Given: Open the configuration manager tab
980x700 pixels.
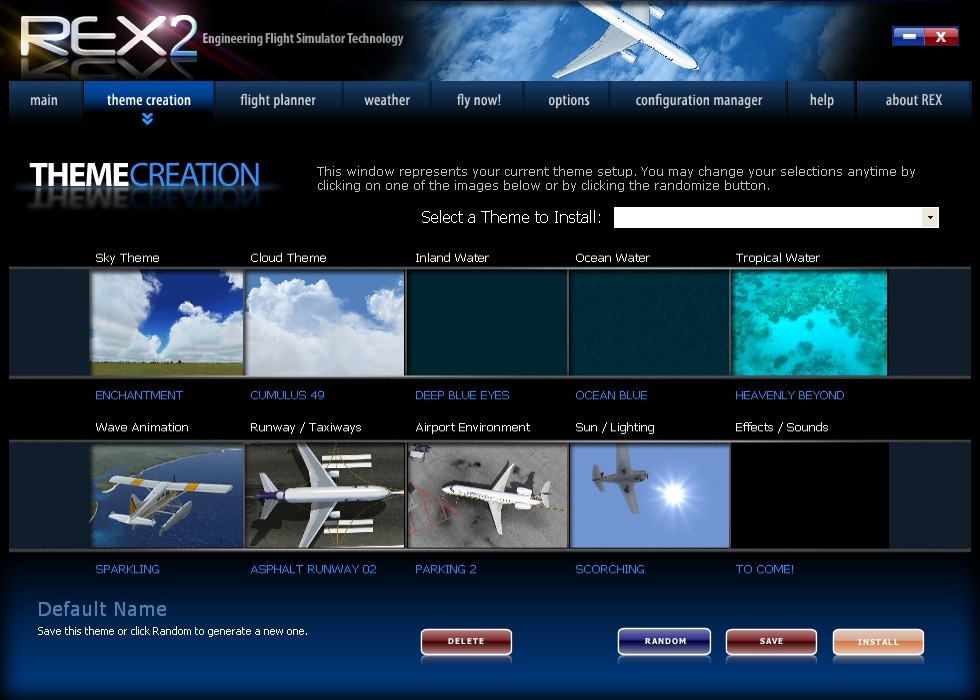Looking at the screenshot, I should [x=699, y=100].
